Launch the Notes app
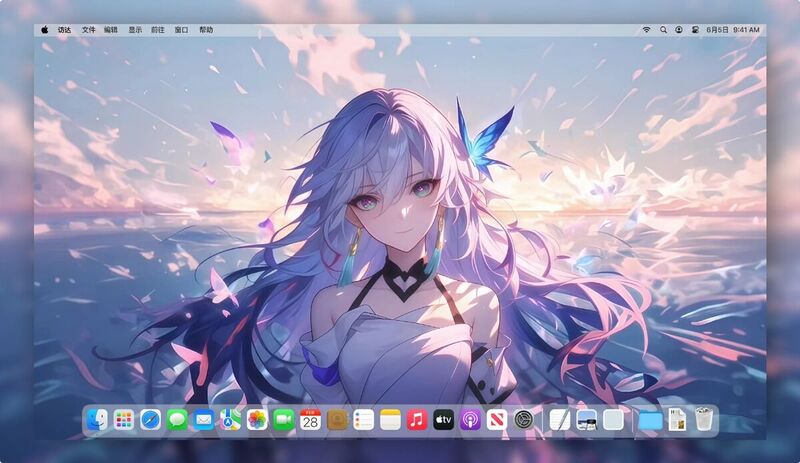Image resolution: width=800 pixels, height=463 pixels. coord(390,420)
